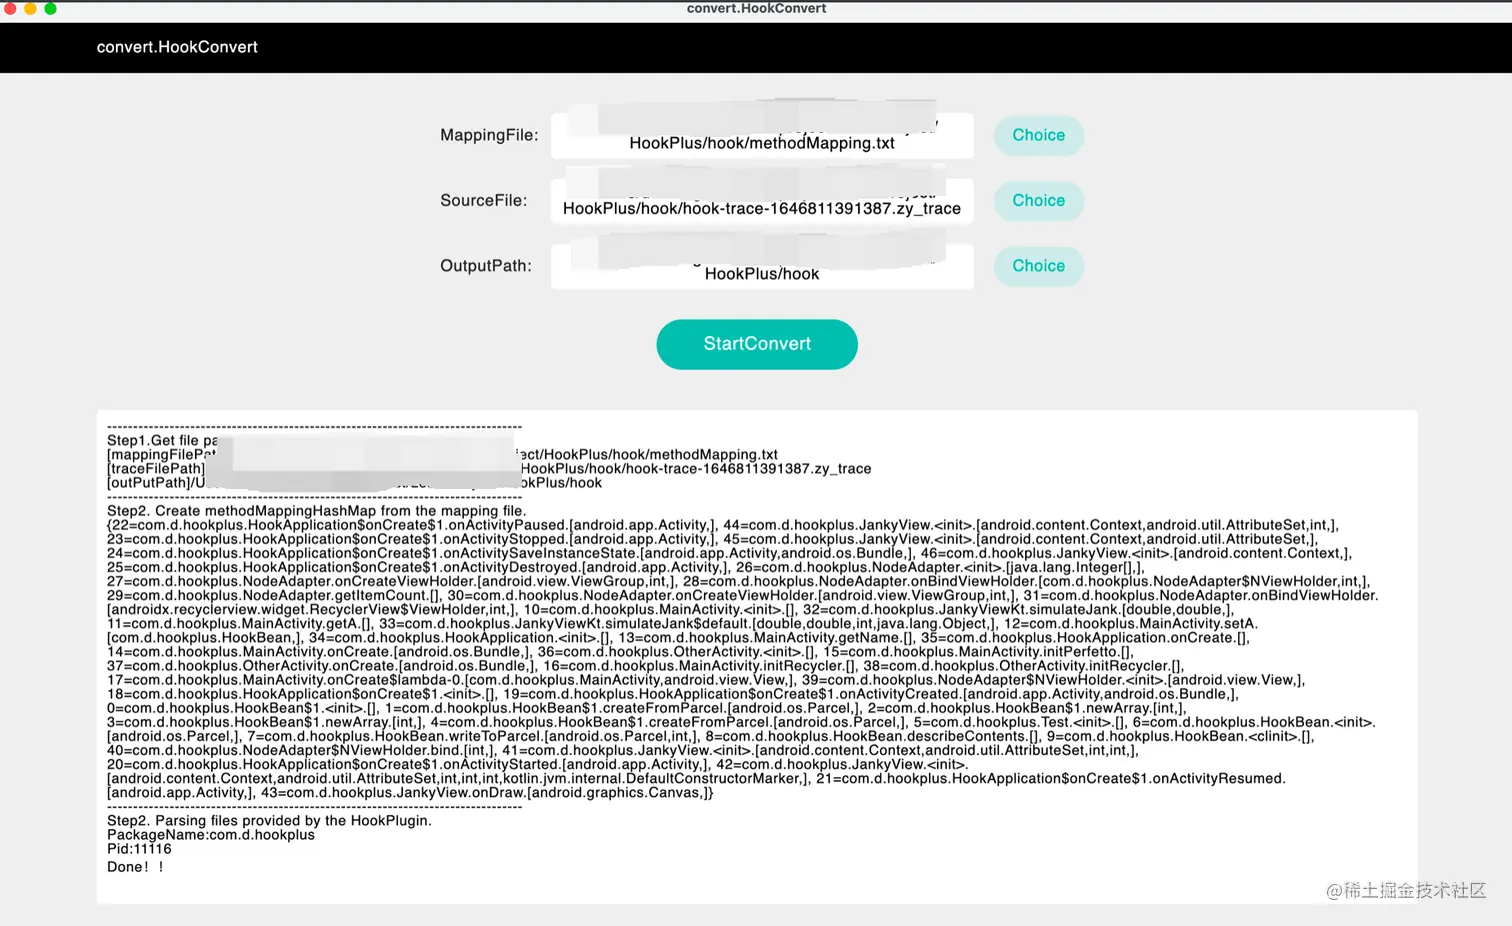Click Choice button for OutputPath
This screenshot has height=926, width=1512.
coord(1038,266)
